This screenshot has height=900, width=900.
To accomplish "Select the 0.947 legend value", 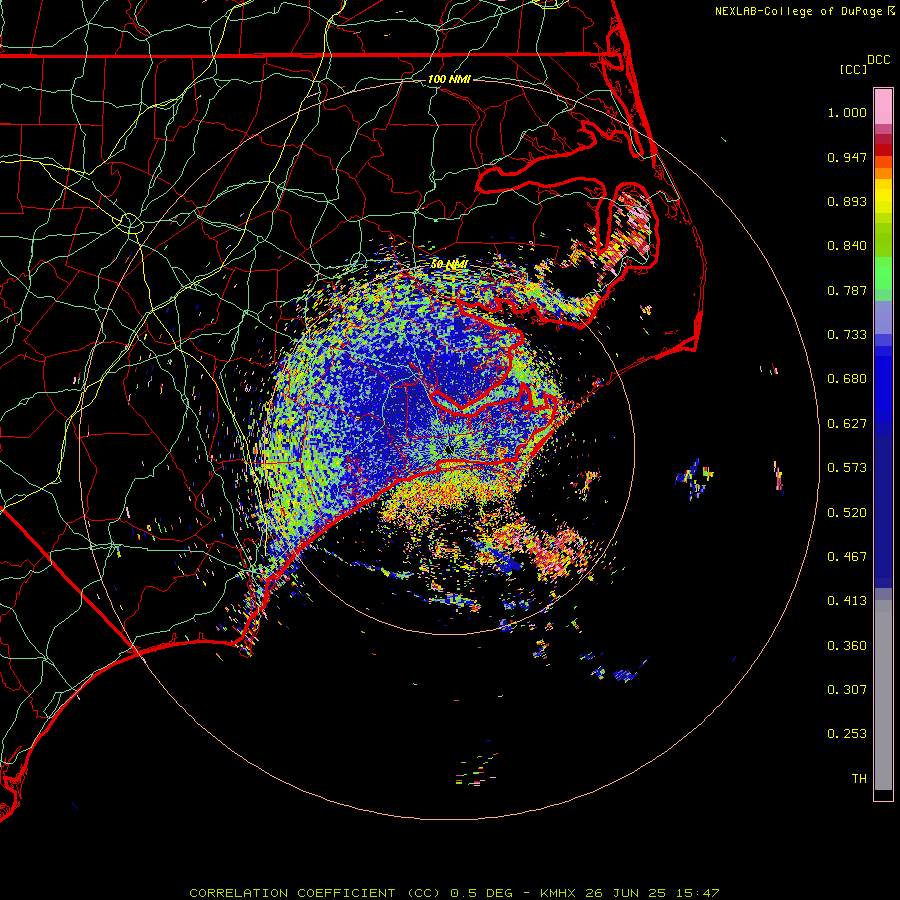I will pos(847,157).
